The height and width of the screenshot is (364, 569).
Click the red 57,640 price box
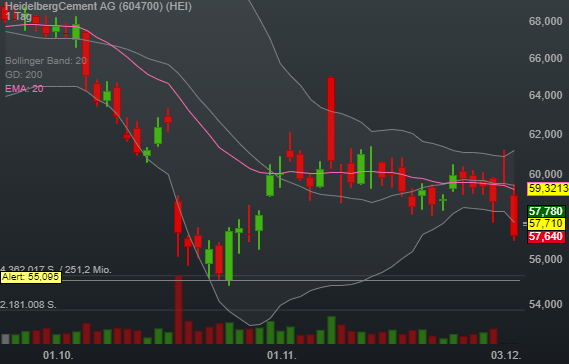click(x=546, y=237)
